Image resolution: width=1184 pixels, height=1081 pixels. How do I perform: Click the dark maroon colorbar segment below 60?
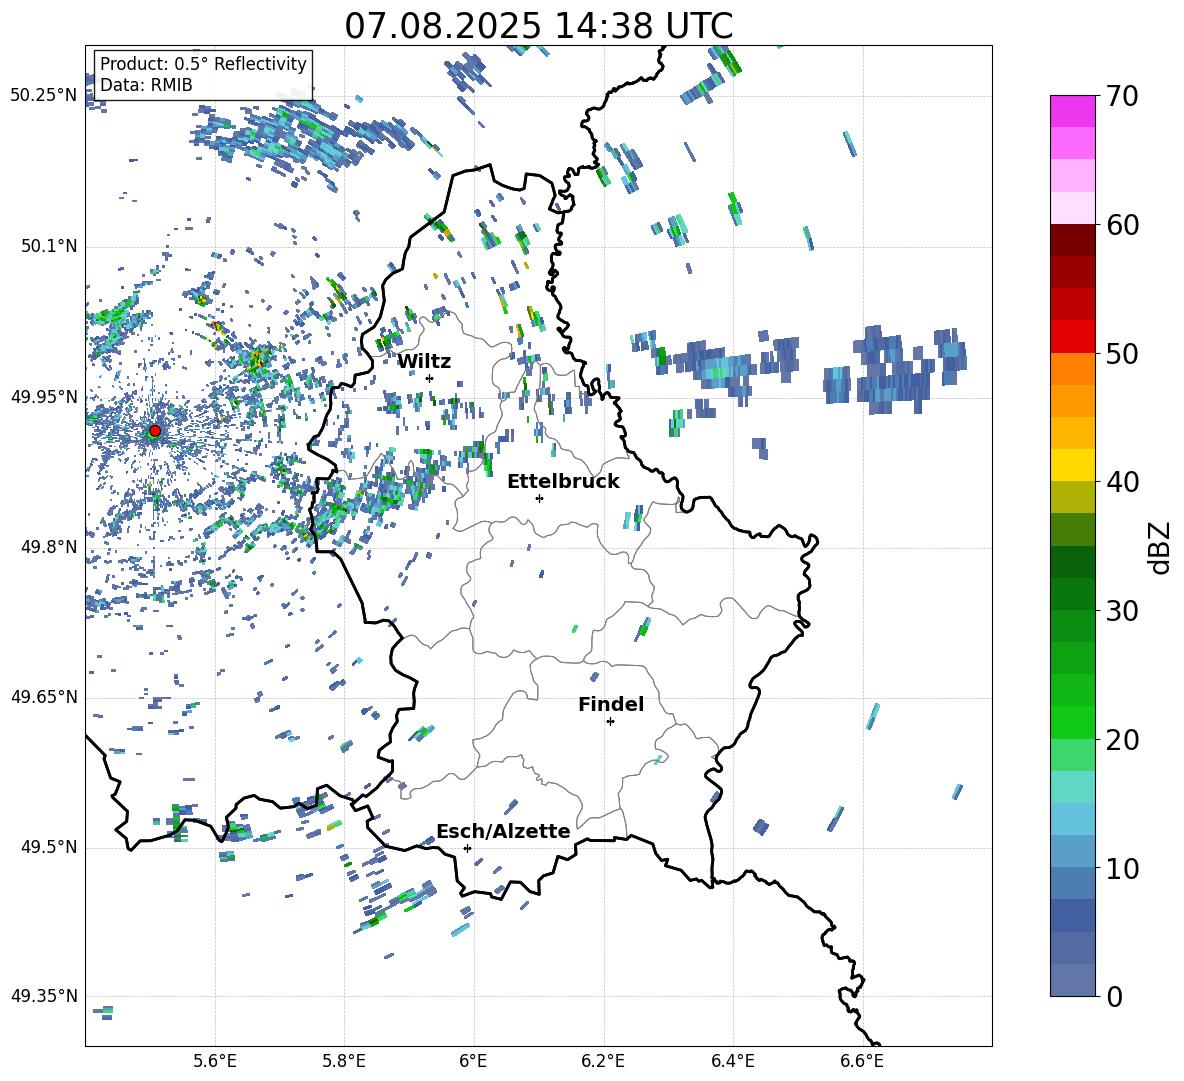click(x=1072, y=240)
